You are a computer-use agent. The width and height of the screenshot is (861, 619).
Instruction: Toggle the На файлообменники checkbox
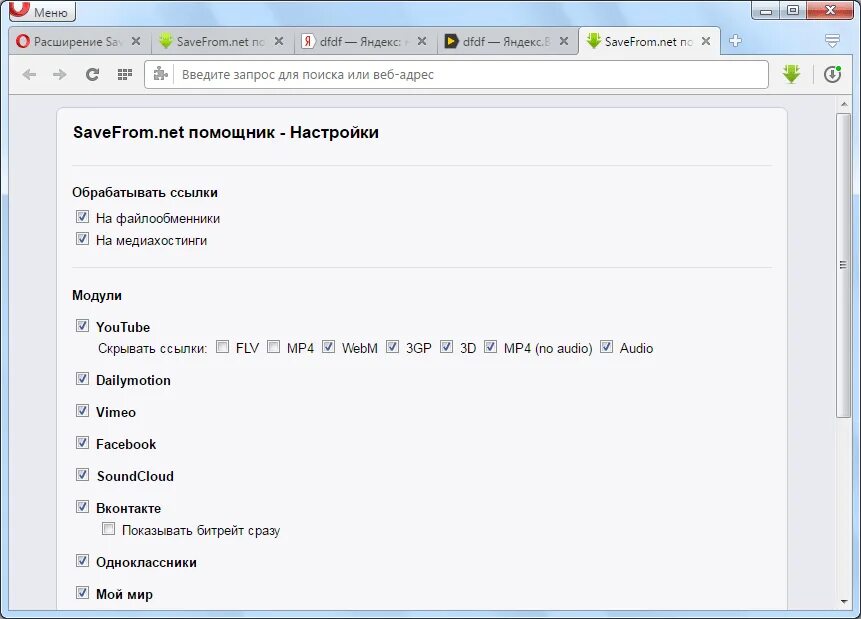[82, 217]
